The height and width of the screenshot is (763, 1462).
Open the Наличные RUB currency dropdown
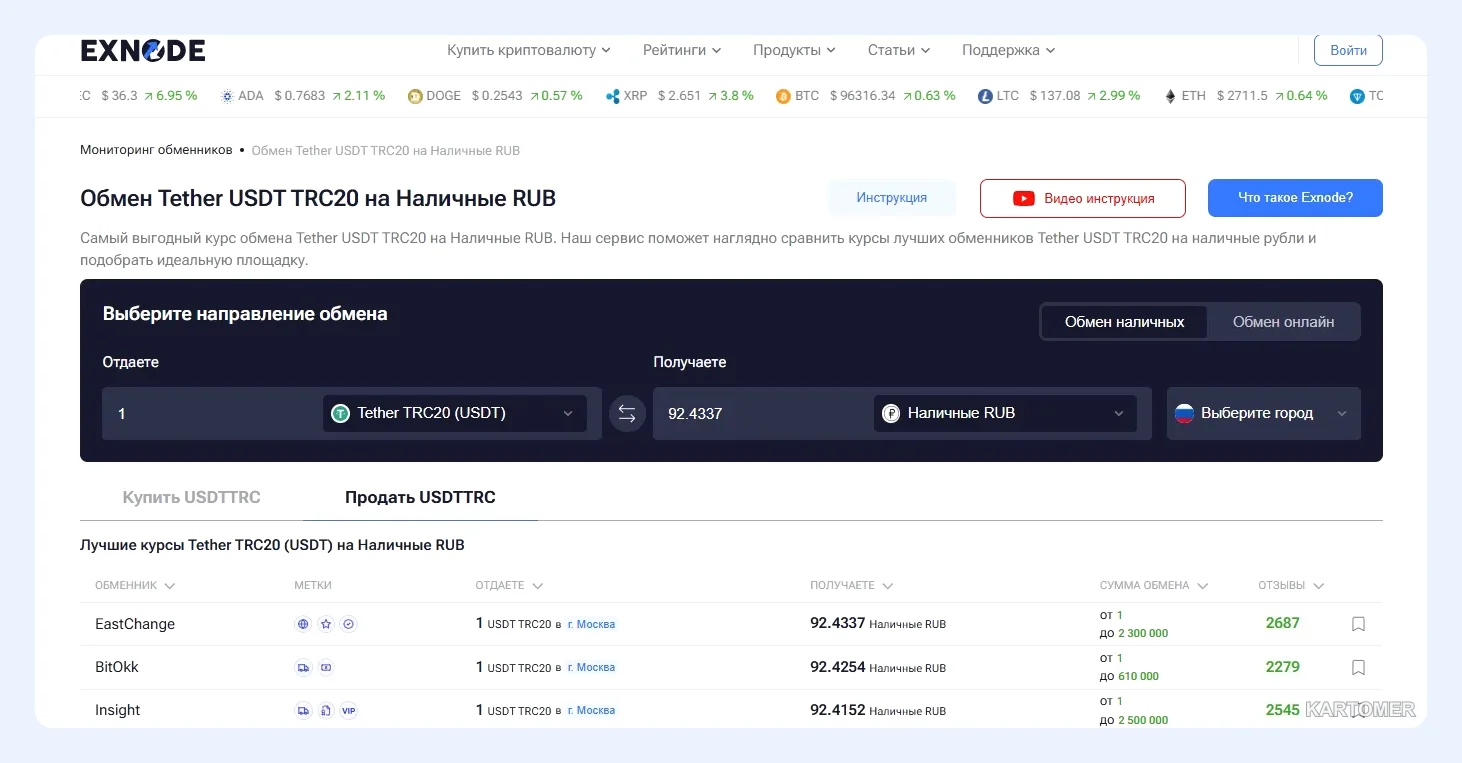tap(1005, 413)
